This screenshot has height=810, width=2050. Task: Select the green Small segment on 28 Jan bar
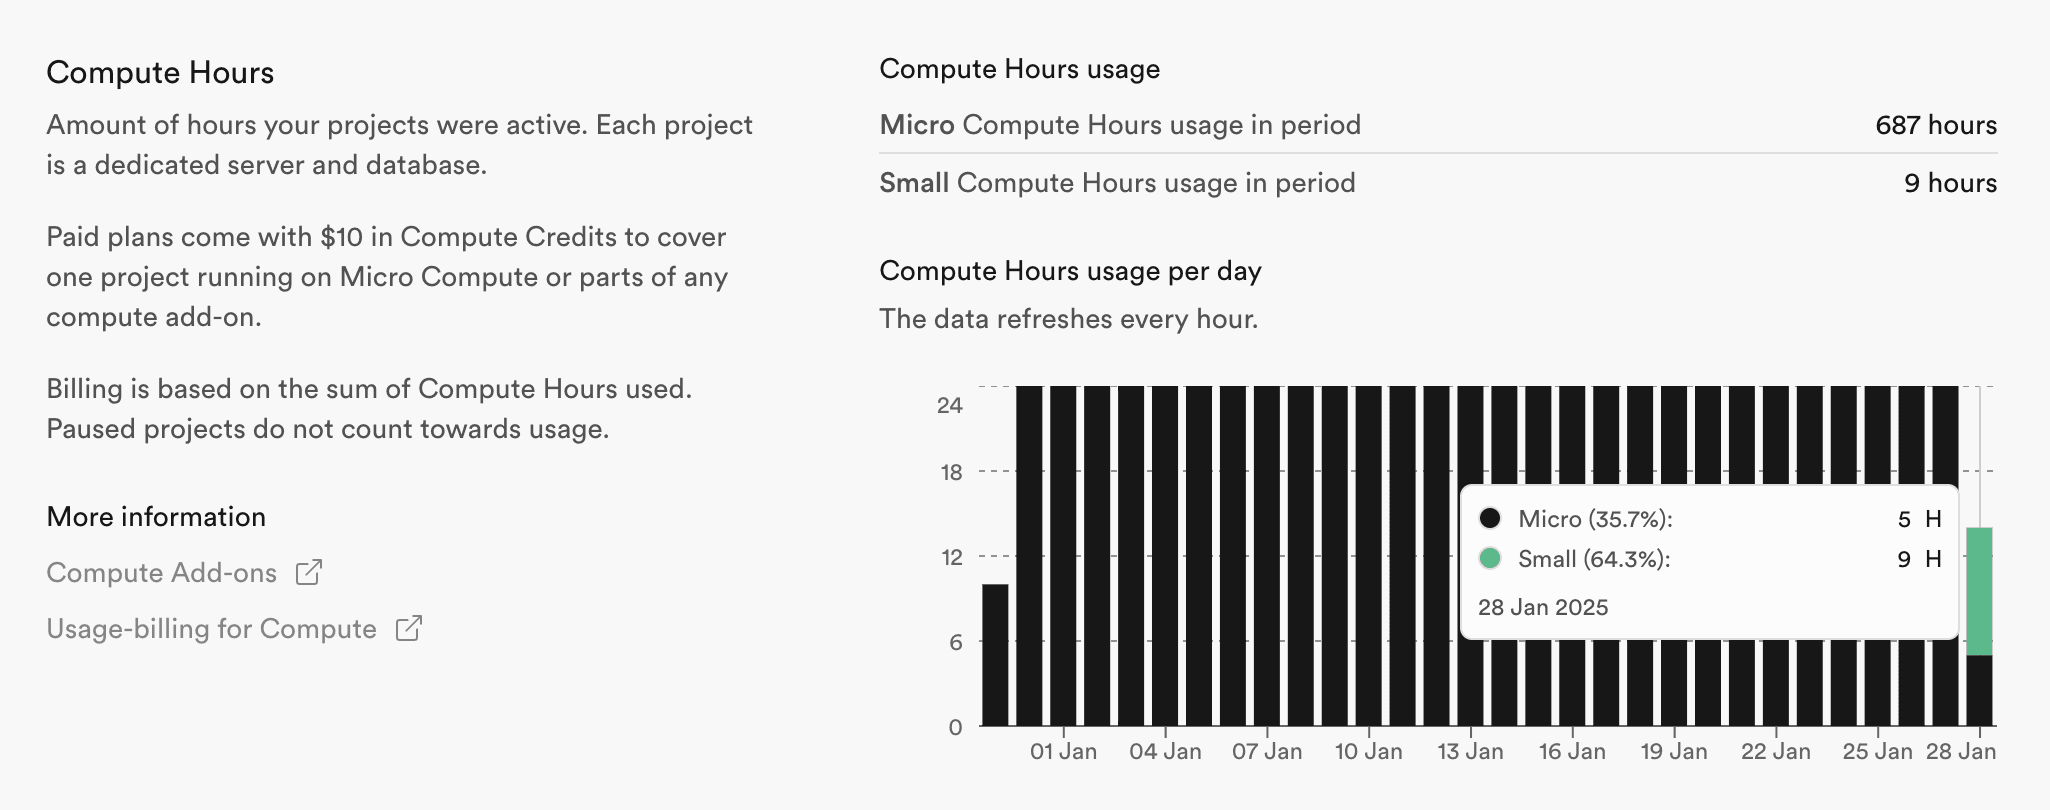coord(1981,590)
